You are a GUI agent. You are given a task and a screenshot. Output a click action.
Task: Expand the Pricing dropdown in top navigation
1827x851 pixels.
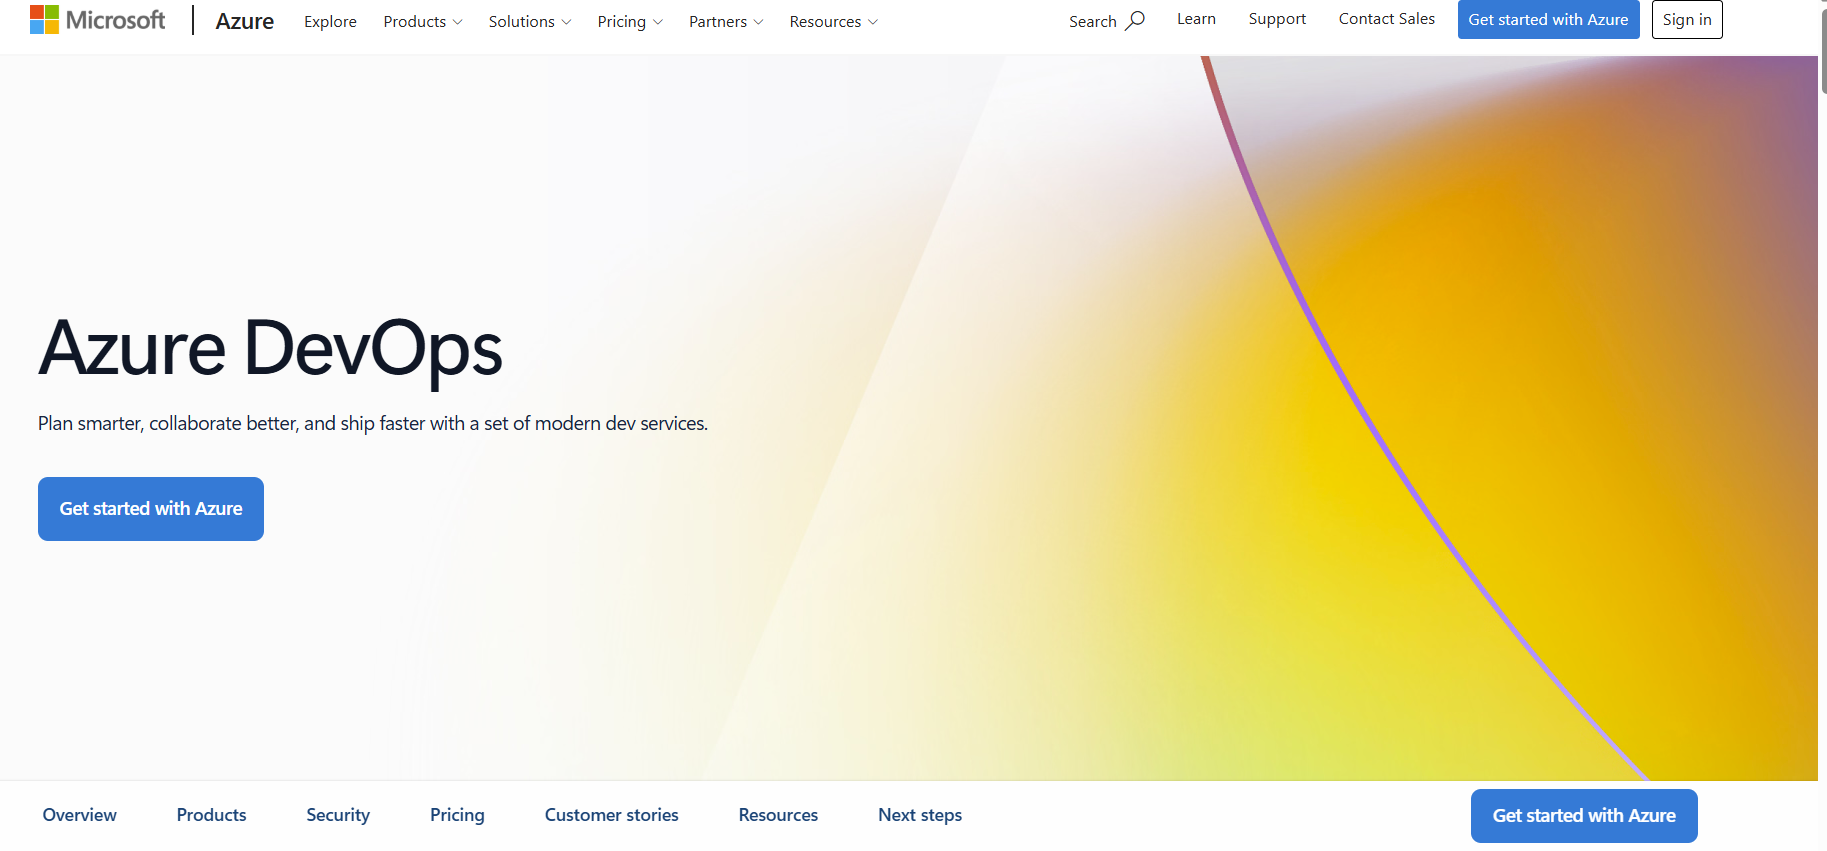630,21
